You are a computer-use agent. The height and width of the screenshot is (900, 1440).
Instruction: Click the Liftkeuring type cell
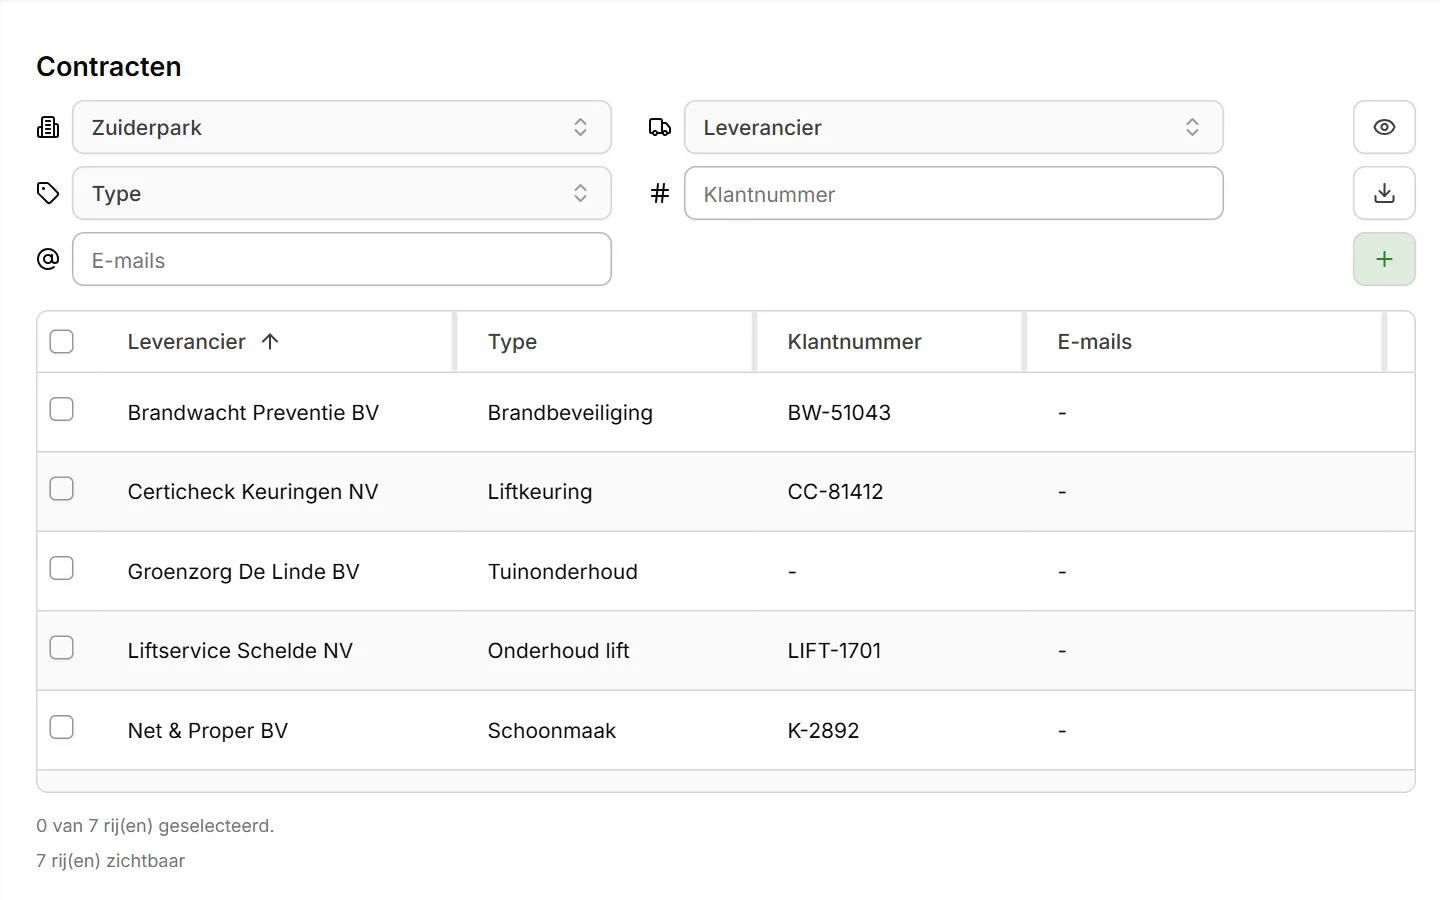pyautogui.click(x=540, y=492)
